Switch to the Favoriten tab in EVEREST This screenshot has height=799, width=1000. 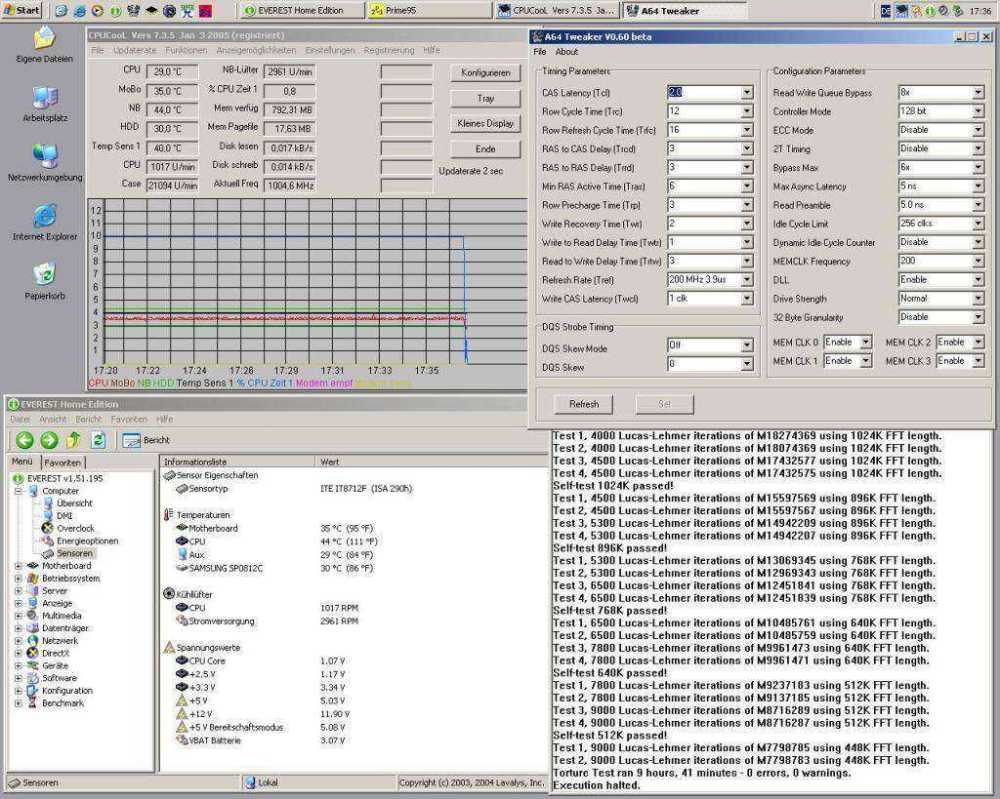62,462
